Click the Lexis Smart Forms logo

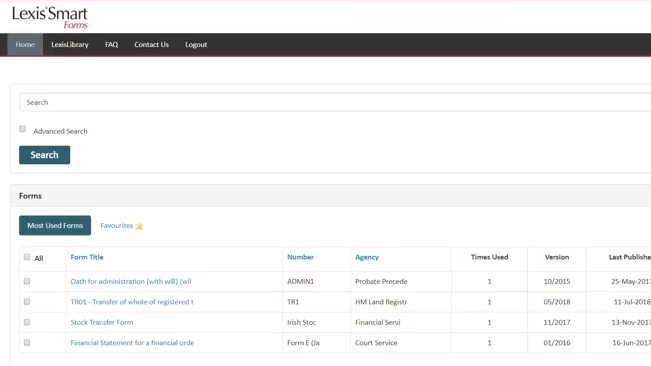(x=50, y=18)
